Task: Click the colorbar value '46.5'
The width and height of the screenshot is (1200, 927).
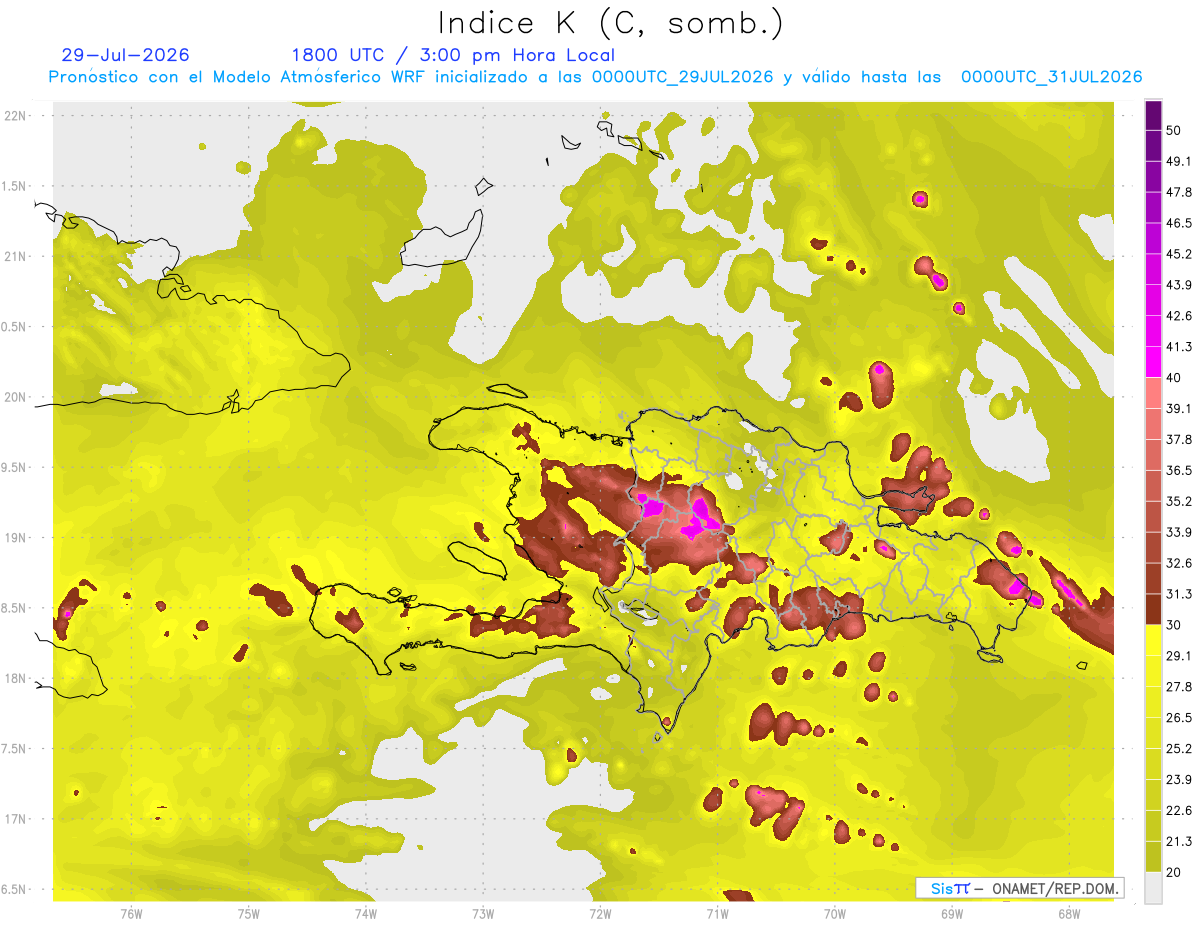Action: click(x=1179, y=223)
